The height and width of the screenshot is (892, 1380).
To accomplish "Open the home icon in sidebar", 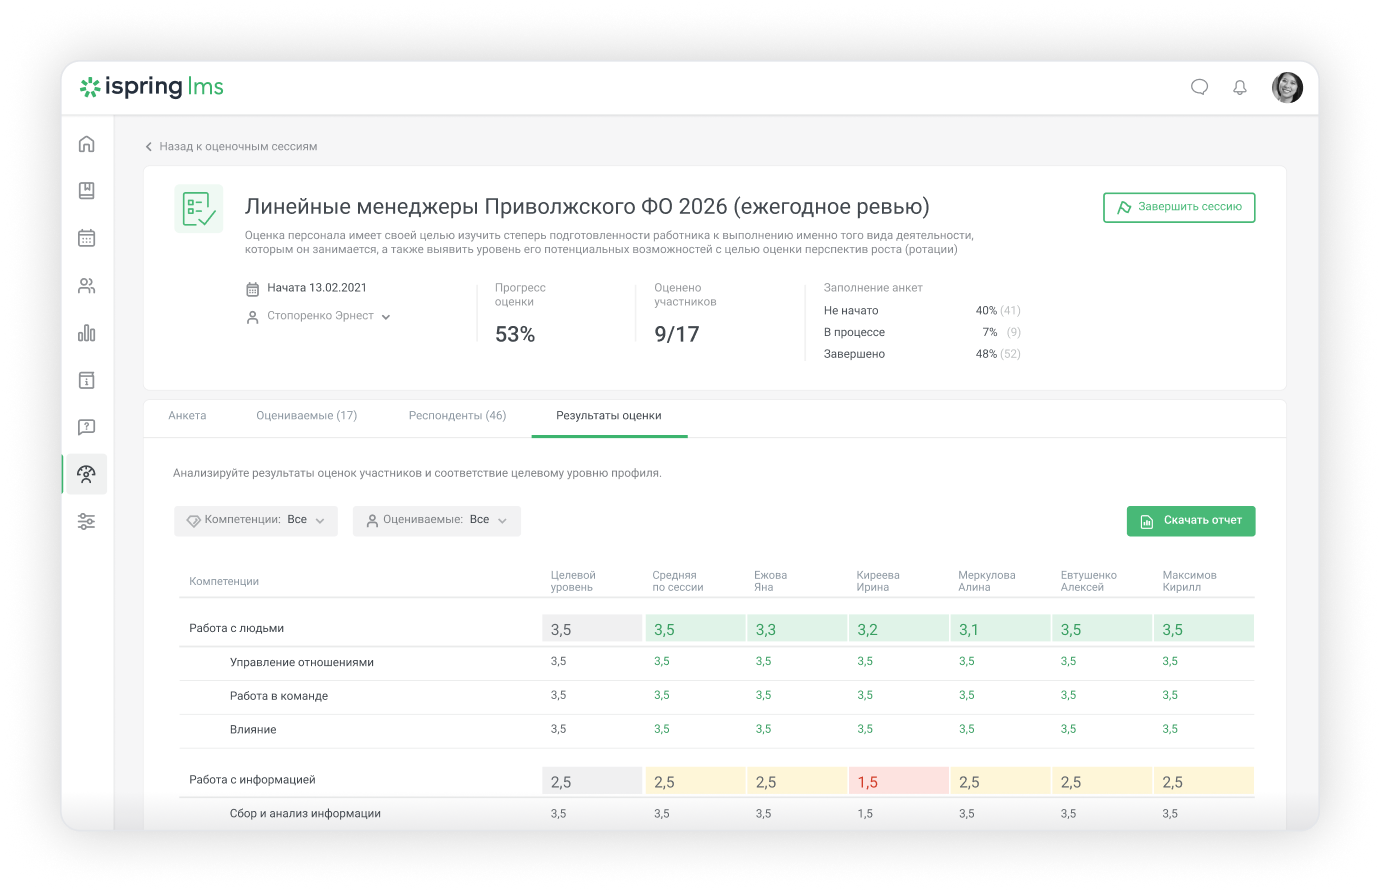I will (87, 144).
